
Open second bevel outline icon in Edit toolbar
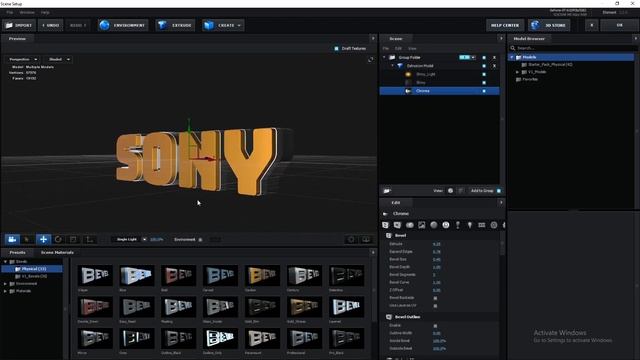397,225
